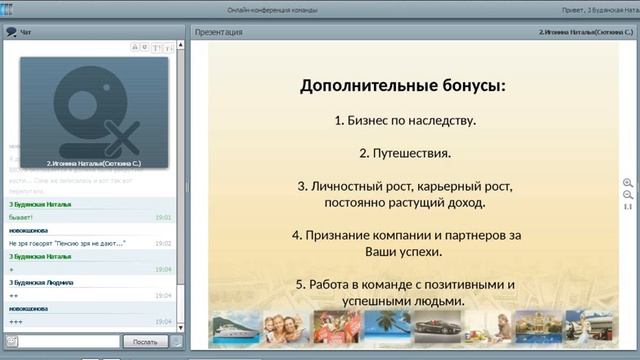
Task: Zoom out of the presentation slide
Action: (x=628, y=195)
